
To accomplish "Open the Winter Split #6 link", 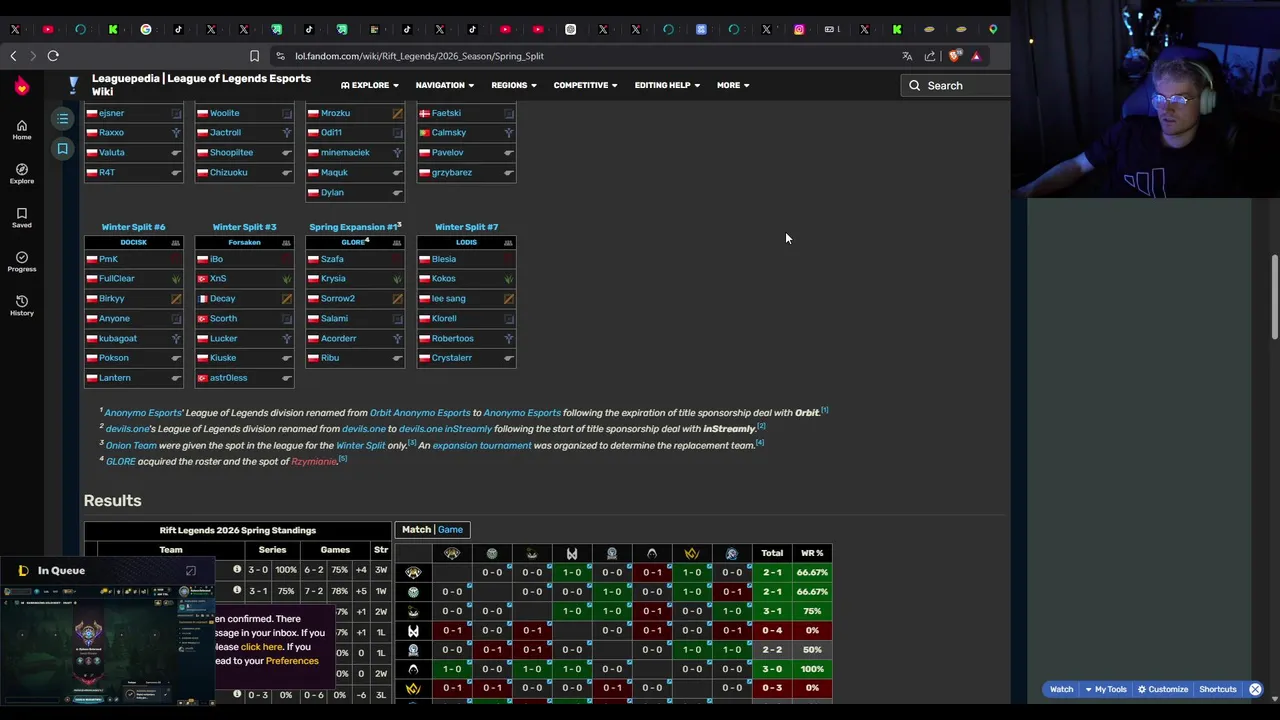I will (133, 227).
